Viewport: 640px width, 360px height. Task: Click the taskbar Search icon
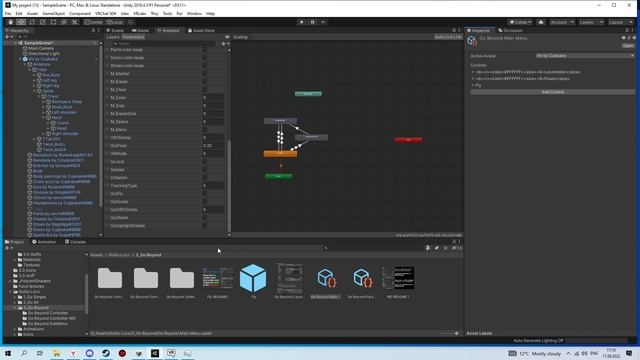point(24,353)
